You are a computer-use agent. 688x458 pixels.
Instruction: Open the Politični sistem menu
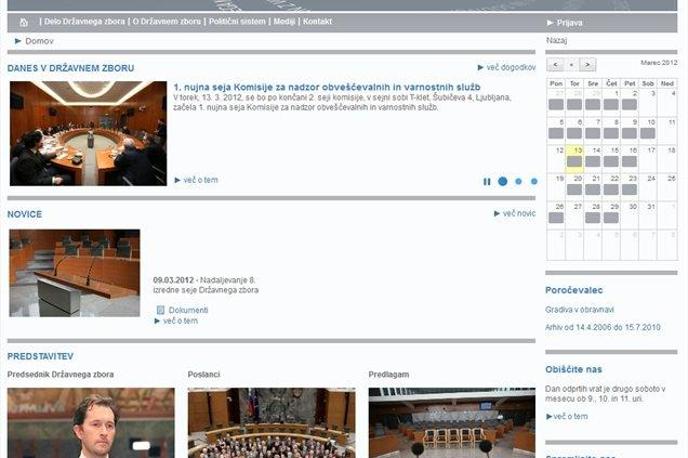tap(237, 21)
